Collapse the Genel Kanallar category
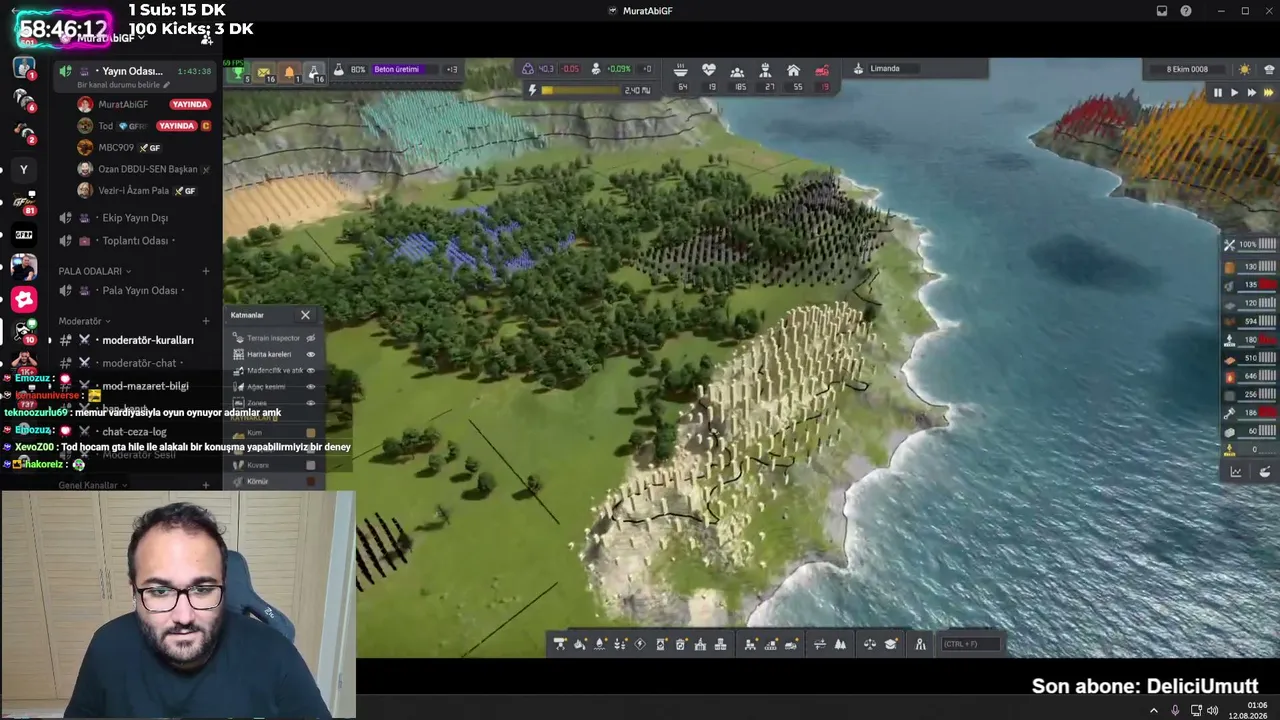 (x=93, y=485)
